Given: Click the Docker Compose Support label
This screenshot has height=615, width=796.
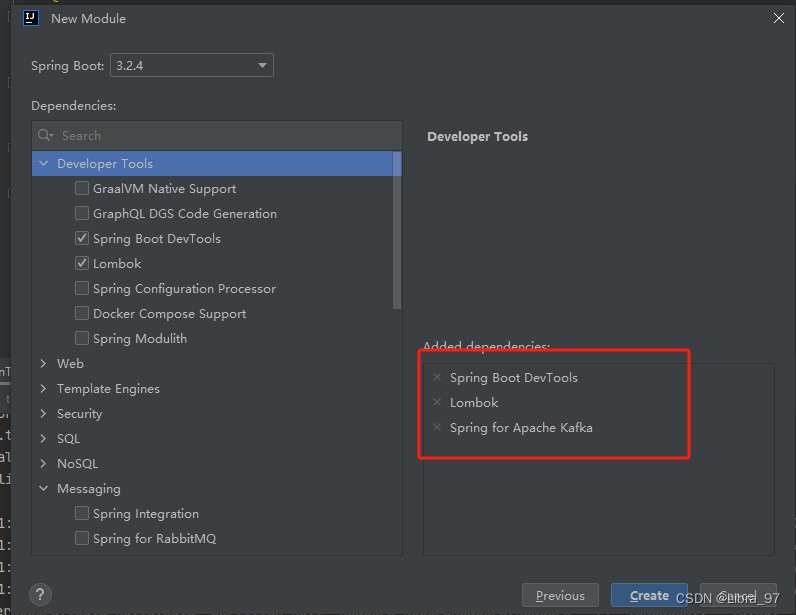Looking at the screenshot, I should (x=169, y=314).
